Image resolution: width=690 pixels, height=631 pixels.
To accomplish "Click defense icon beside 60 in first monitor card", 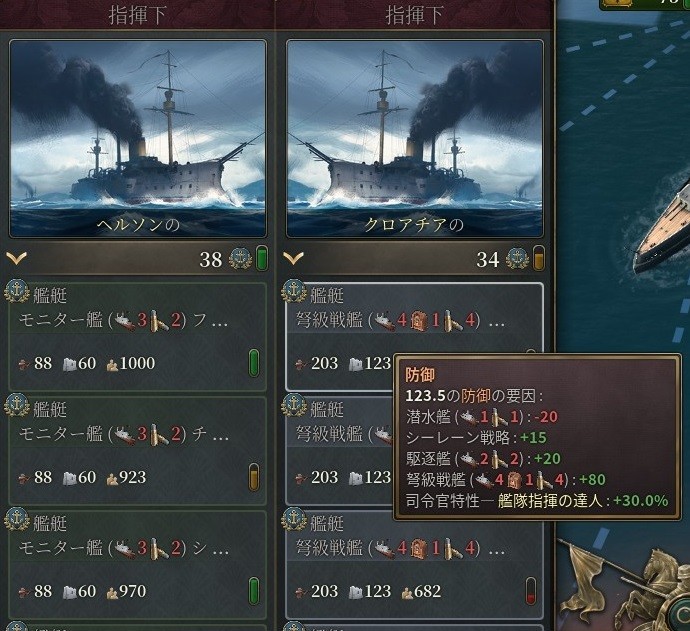I will pos(70,364).
